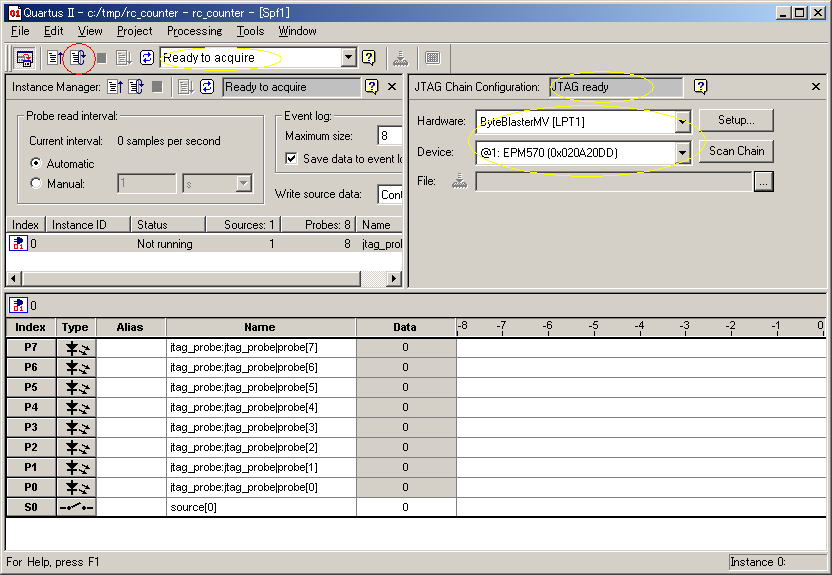This screenshot has height=575, width=832.
Task: Click Write Source Data icon in main toolbar
Action: tap(124, 57)
